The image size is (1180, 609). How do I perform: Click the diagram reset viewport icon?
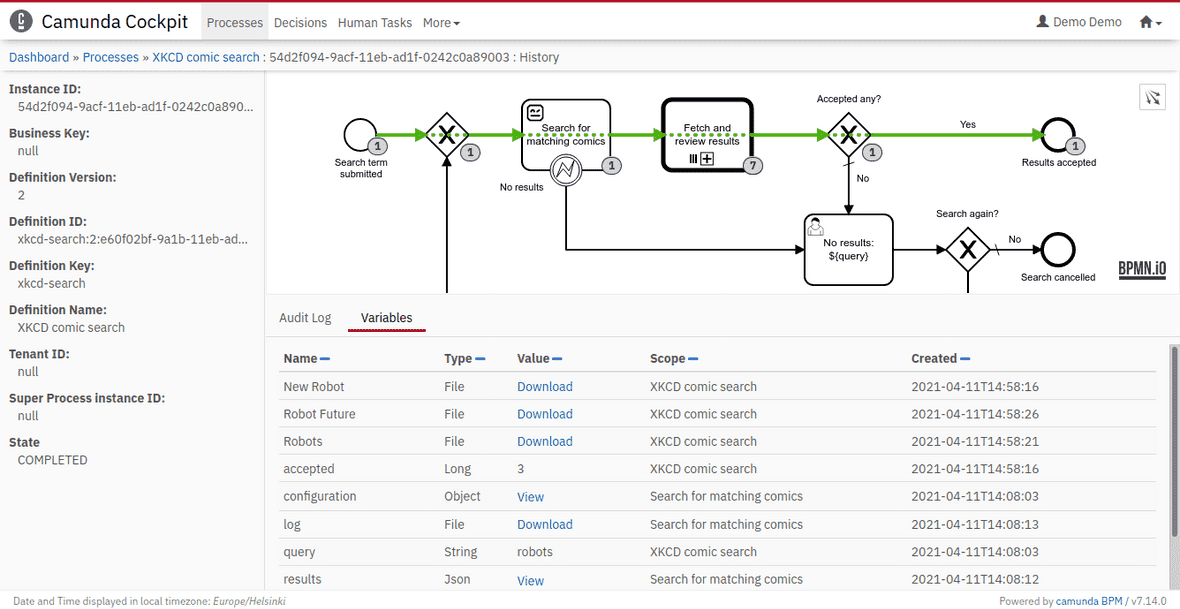point(1152,97)
